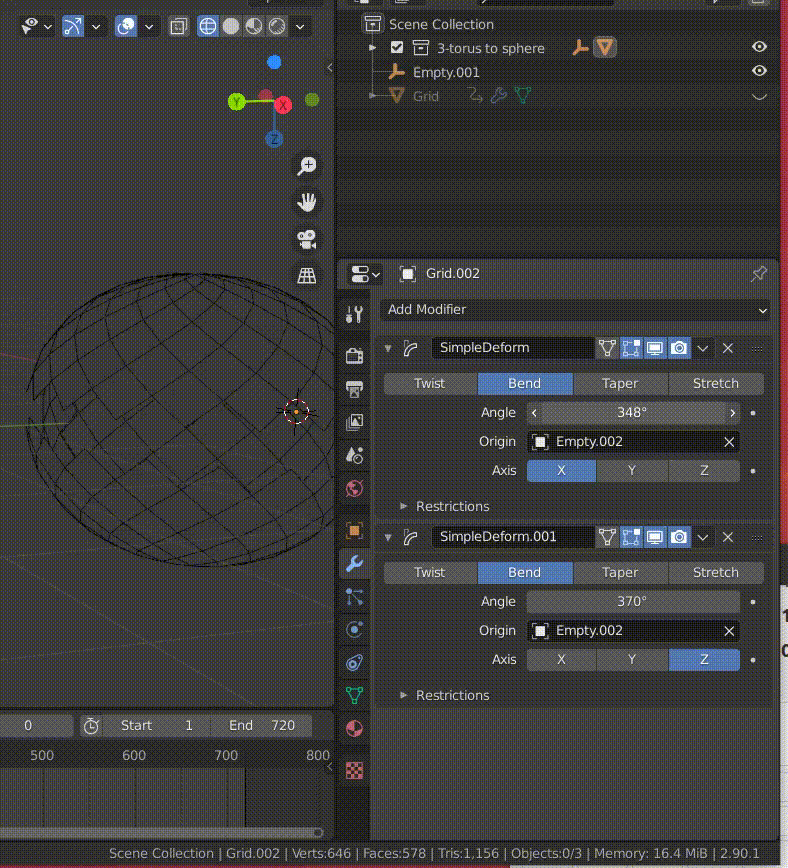Collapse the SimpleDeform modifier panel
Viewport: 788px width, 868px height.
coord(388,348)
